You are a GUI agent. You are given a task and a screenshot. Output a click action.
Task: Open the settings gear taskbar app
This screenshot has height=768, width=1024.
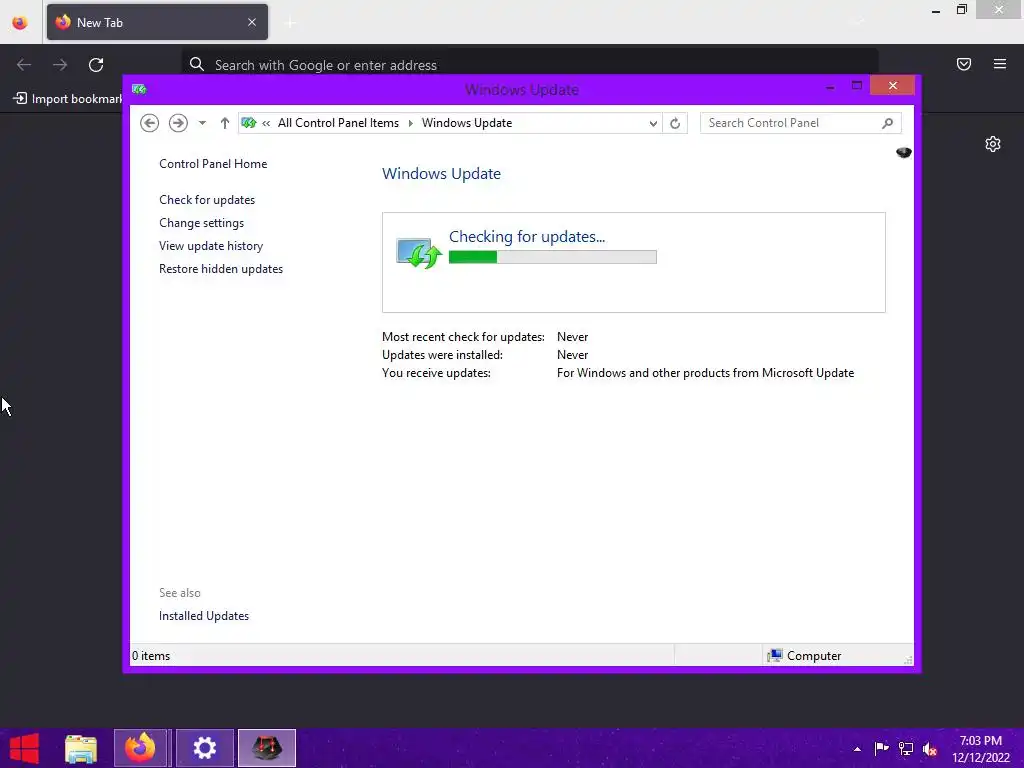tap(204, 748)
